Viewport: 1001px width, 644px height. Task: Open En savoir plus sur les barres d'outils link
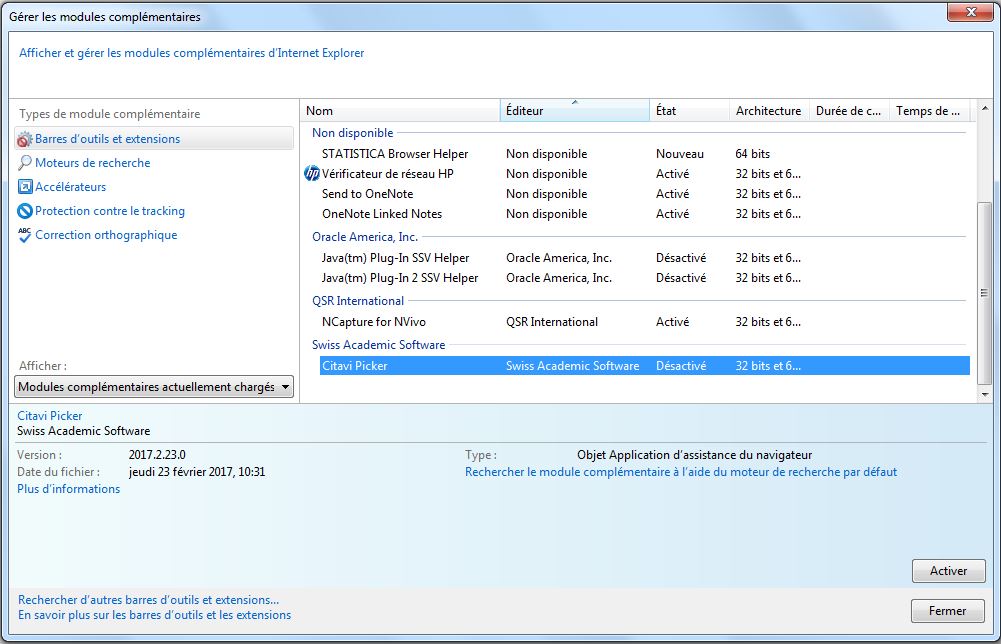pos(154,615)
